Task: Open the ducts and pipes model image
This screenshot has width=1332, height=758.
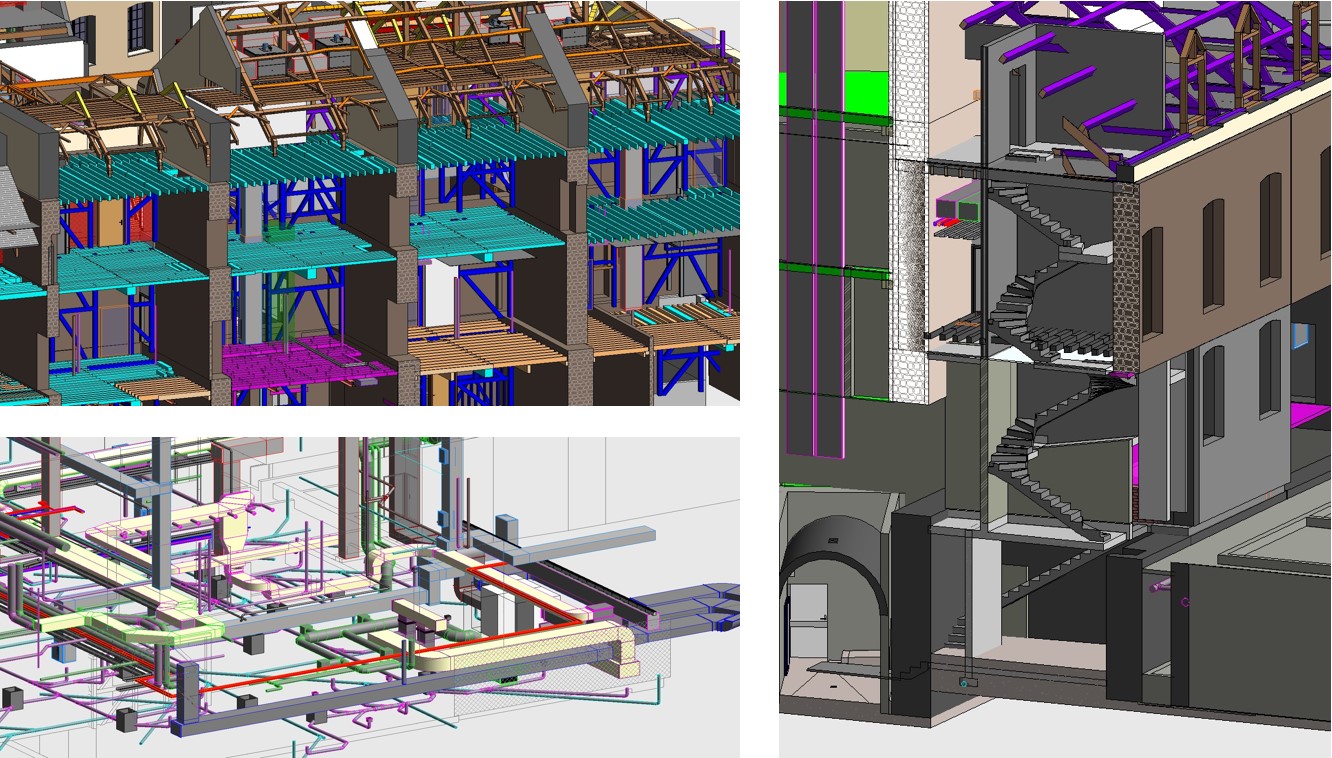Action: click(369, 596)
